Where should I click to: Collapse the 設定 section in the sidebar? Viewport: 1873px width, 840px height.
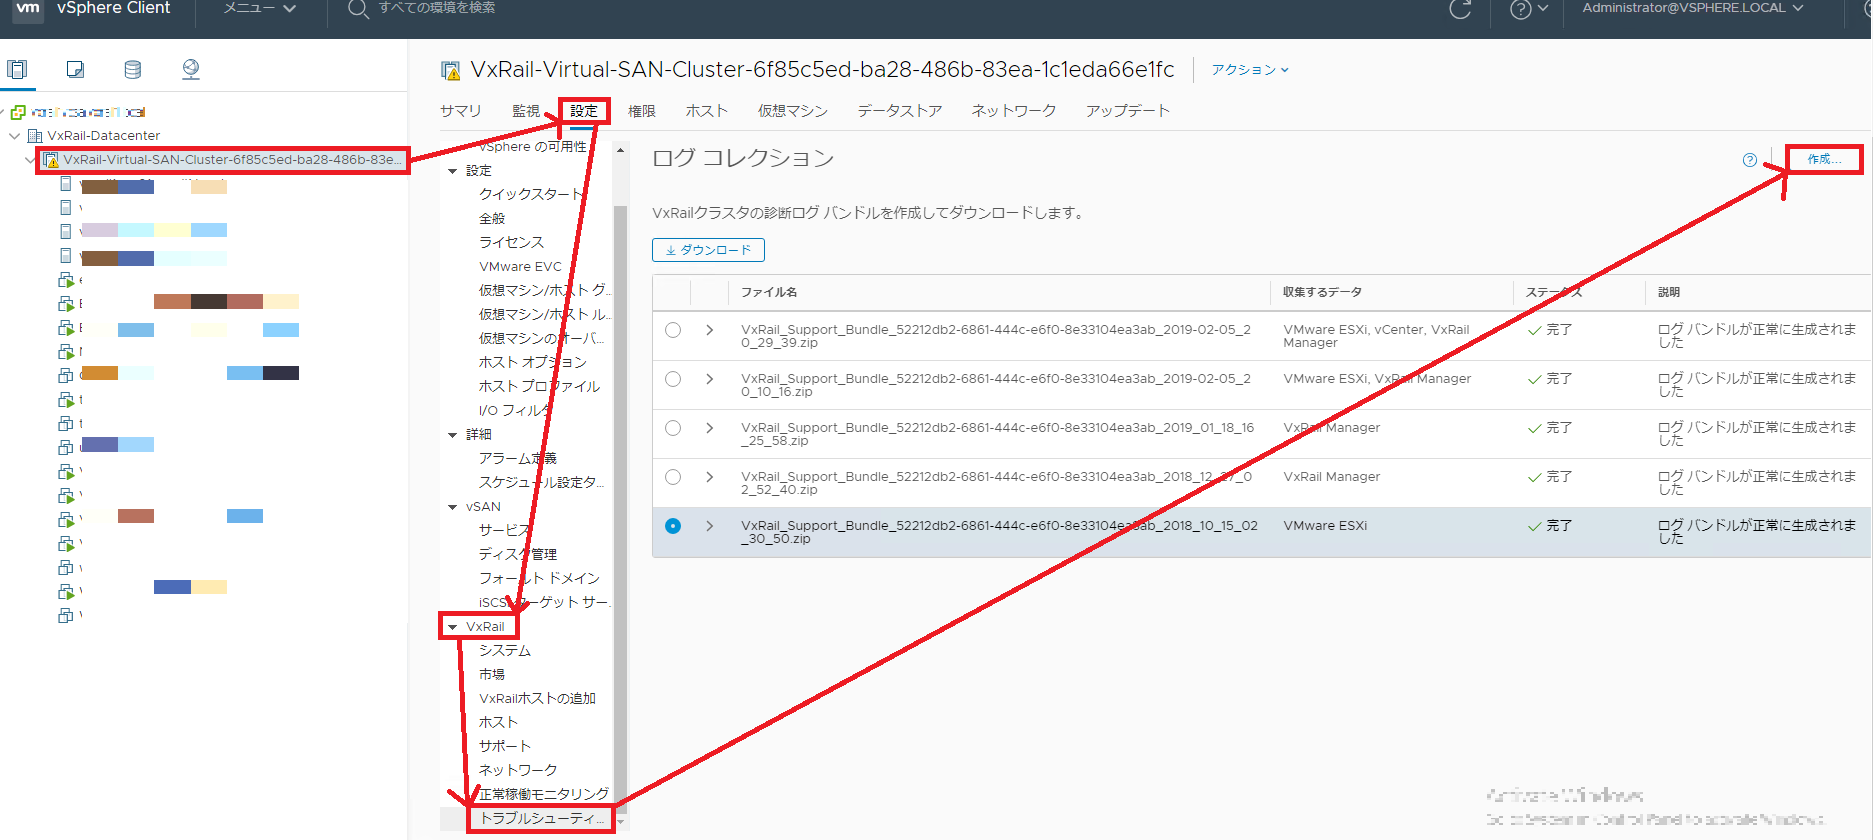point(453,172)
